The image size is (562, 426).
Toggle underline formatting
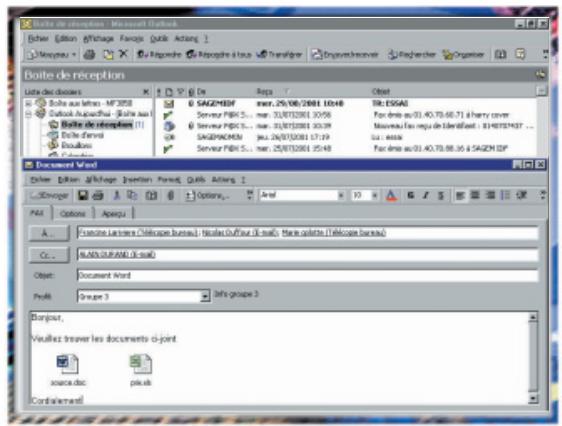441,196
